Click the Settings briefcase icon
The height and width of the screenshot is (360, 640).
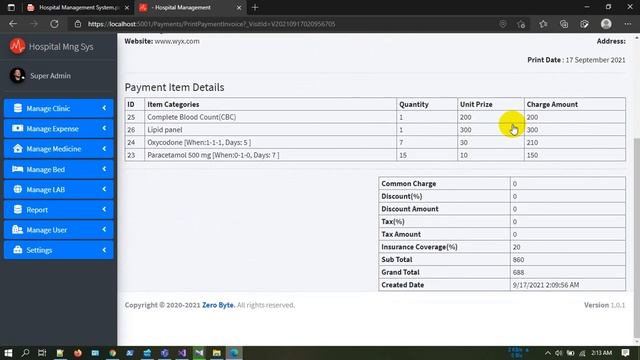(x=18, y=250)
